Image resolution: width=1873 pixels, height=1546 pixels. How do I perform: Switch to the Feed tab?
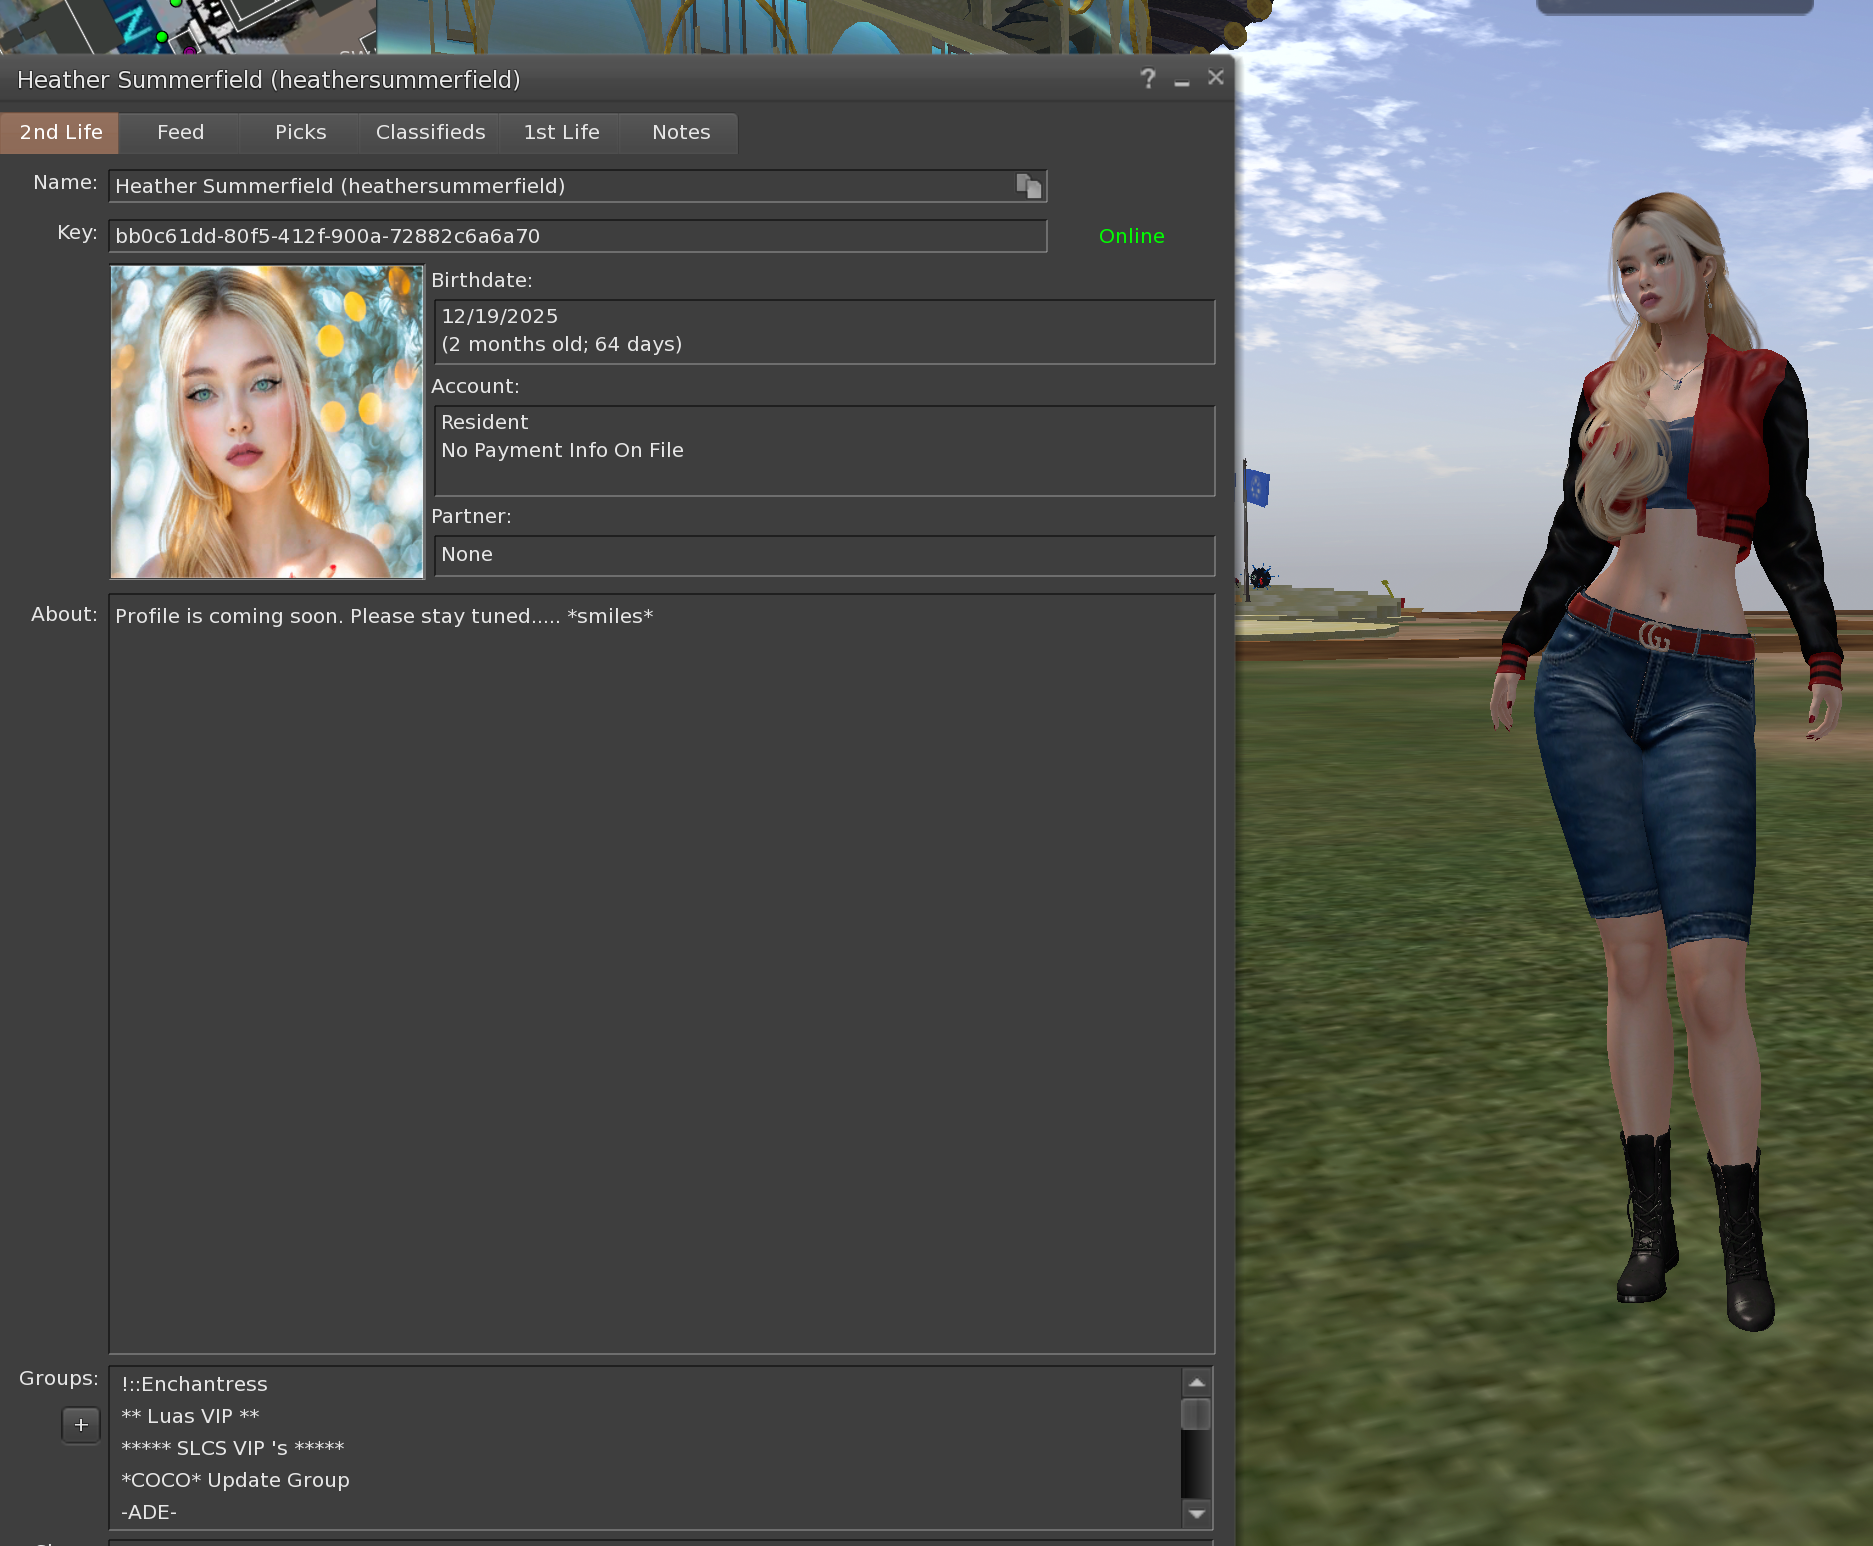click(x=179, y=132)
